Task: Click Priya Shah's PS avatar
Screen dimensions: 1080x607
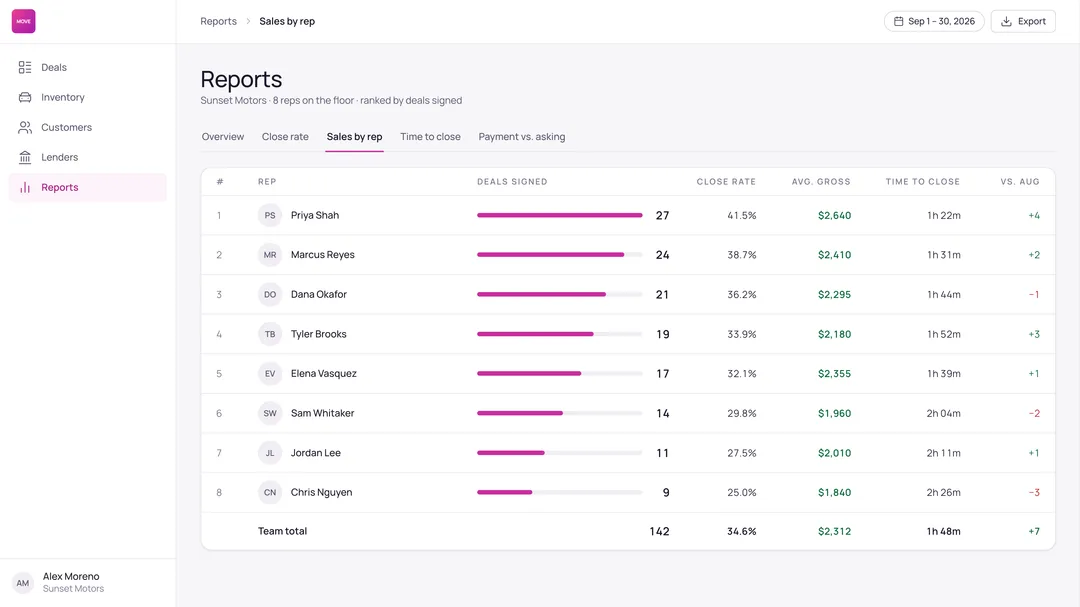Action: click(x=270, y=216)
